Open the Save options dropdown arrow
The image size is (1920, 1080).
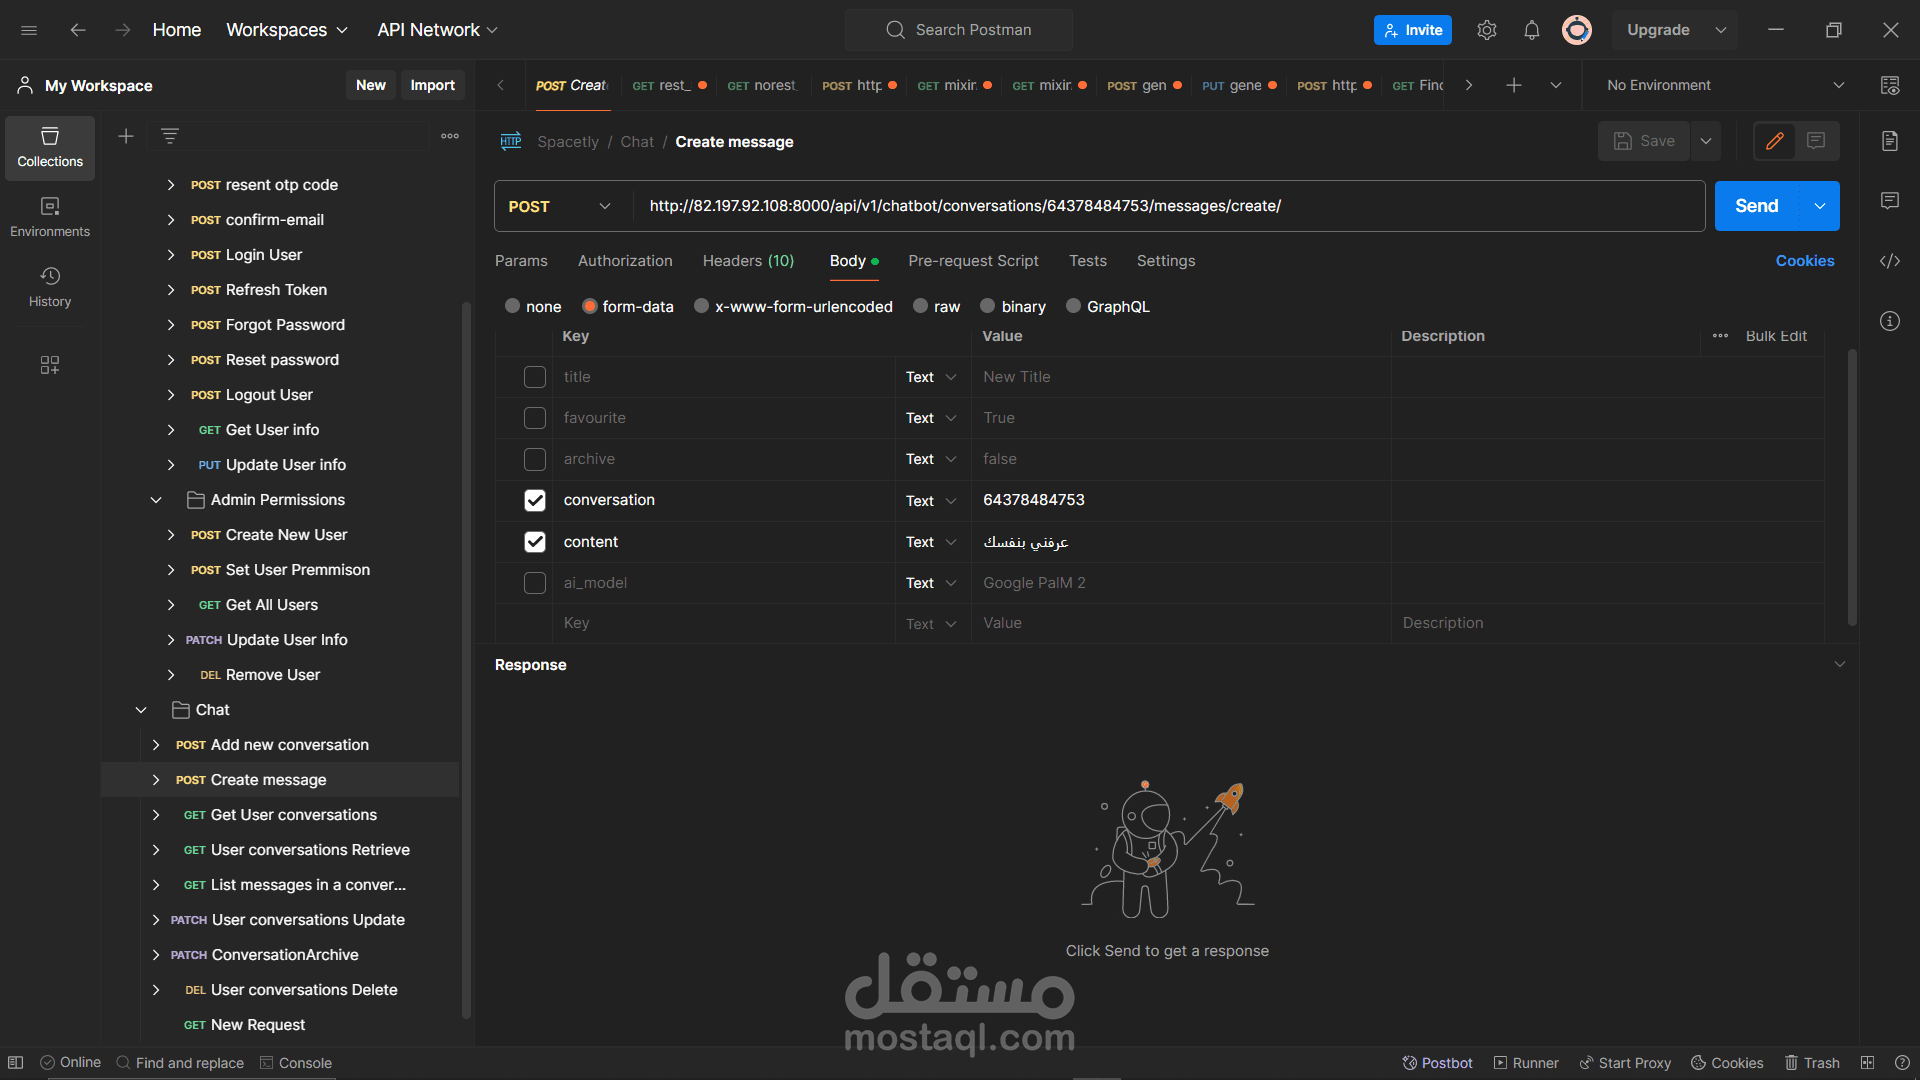(1706, 141)
